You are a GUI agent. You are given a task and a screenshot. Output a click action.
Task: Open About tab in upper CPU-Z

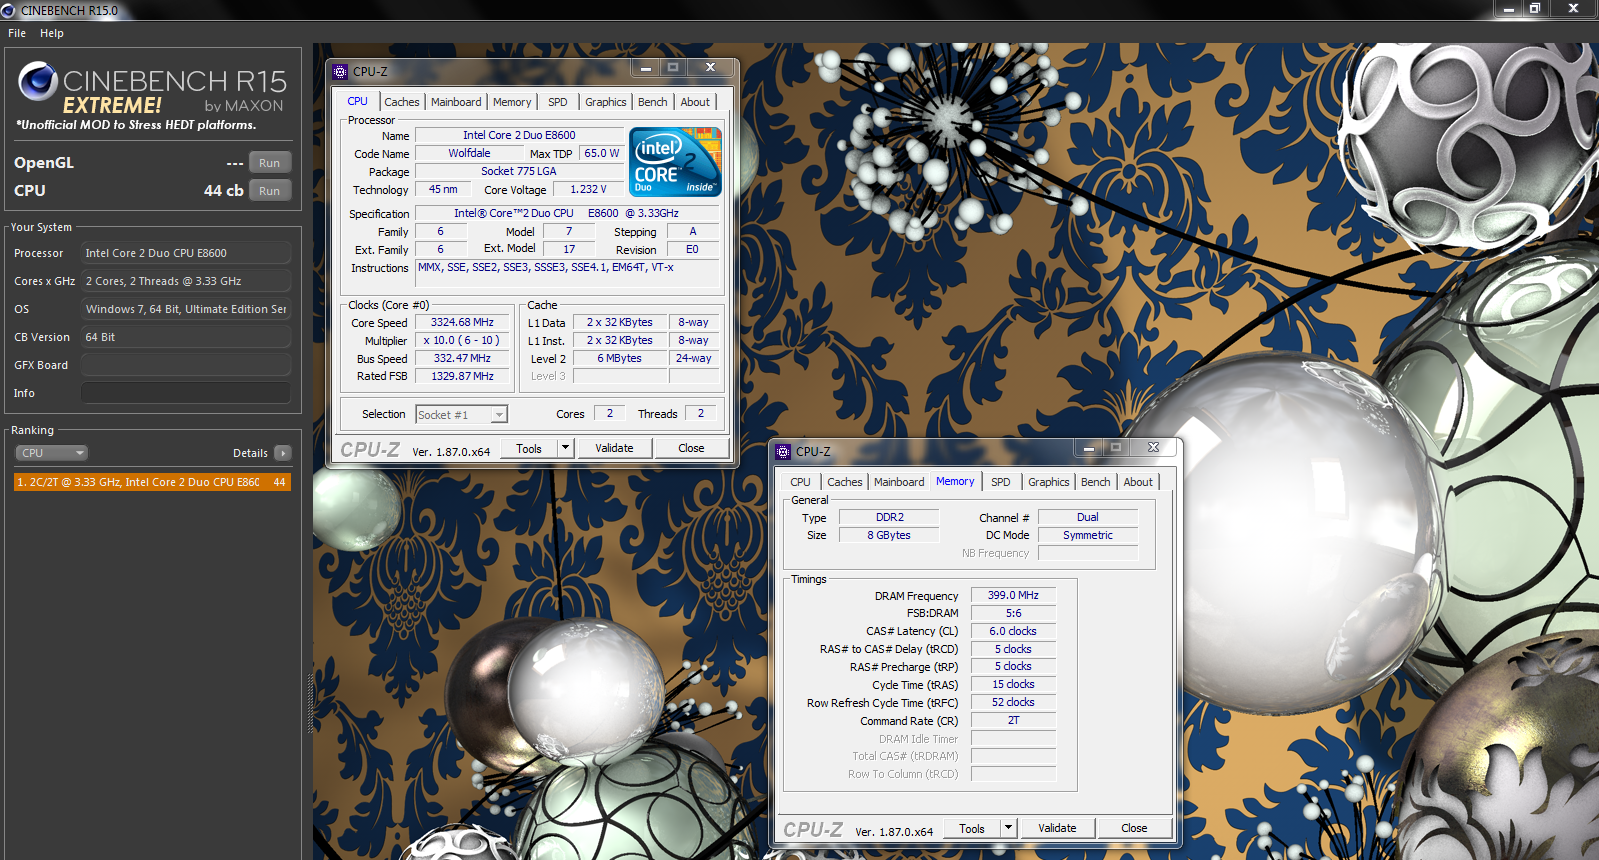[695, 102]
